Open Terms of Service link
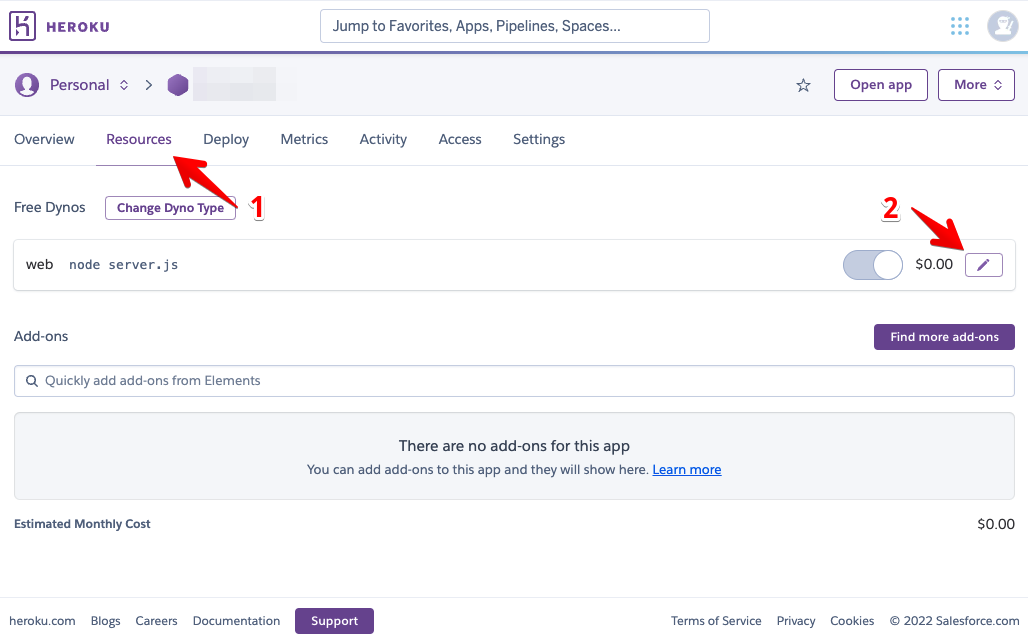Screen dimensions: 1028x635 coord(716,621)
